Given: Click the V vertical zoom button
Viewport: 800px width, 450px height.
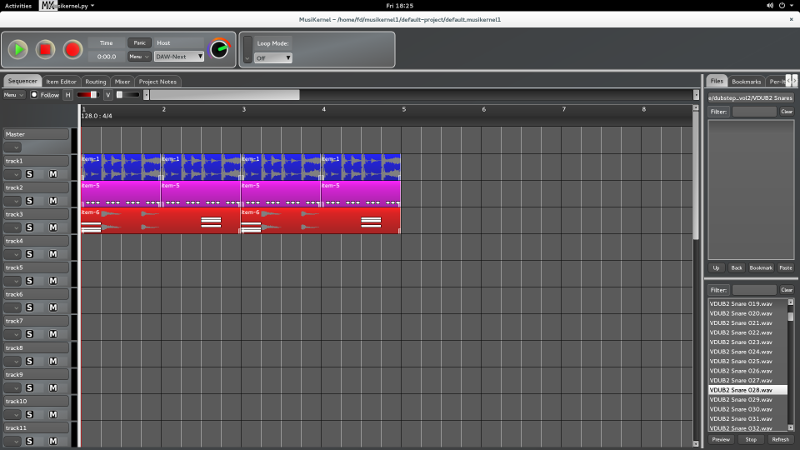Looking at the screenshot, I should [x=108, y=95].
